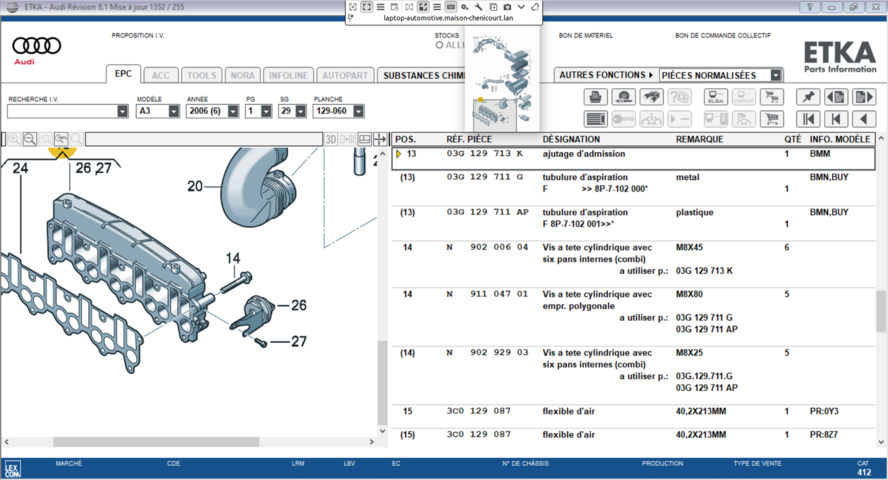Zoom out the illustration with minus magnifier
888x480 pixels.
(29, 139)
